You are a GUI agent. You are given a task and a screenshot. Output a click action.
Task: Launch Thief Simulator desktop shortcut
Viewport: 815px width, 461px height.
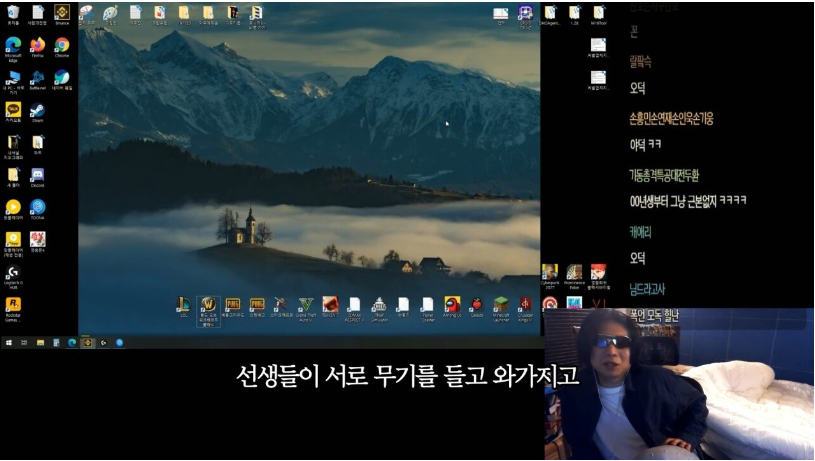point(379,309)
